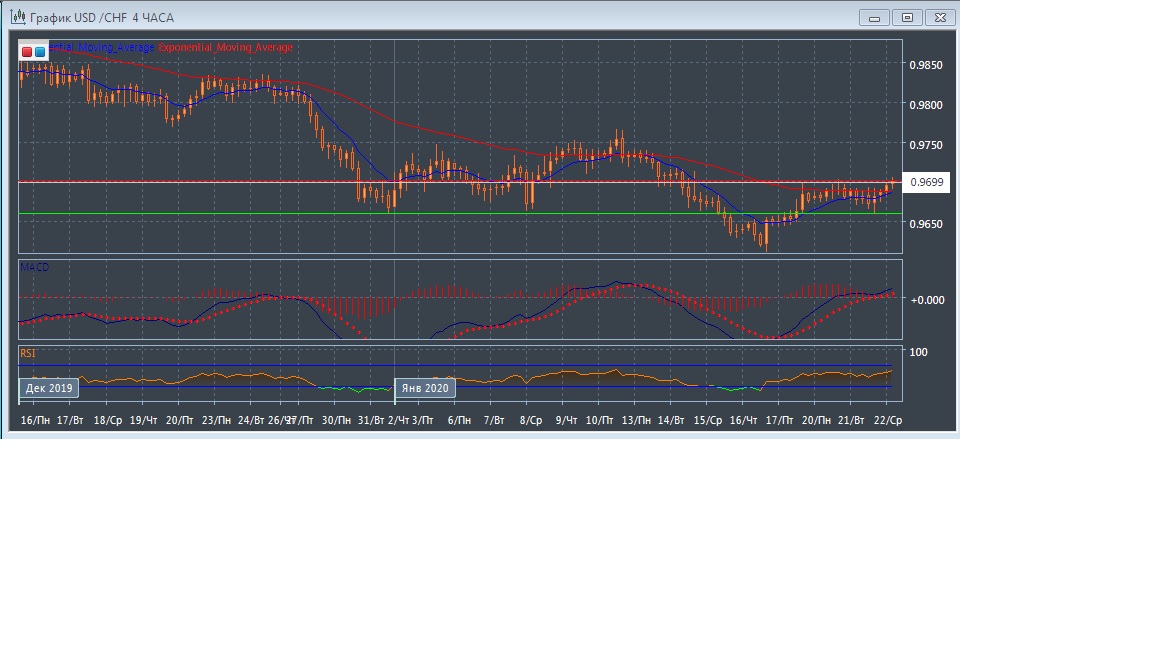
Task: Click the MACD indicator label
Action: [x=34, y=268]
